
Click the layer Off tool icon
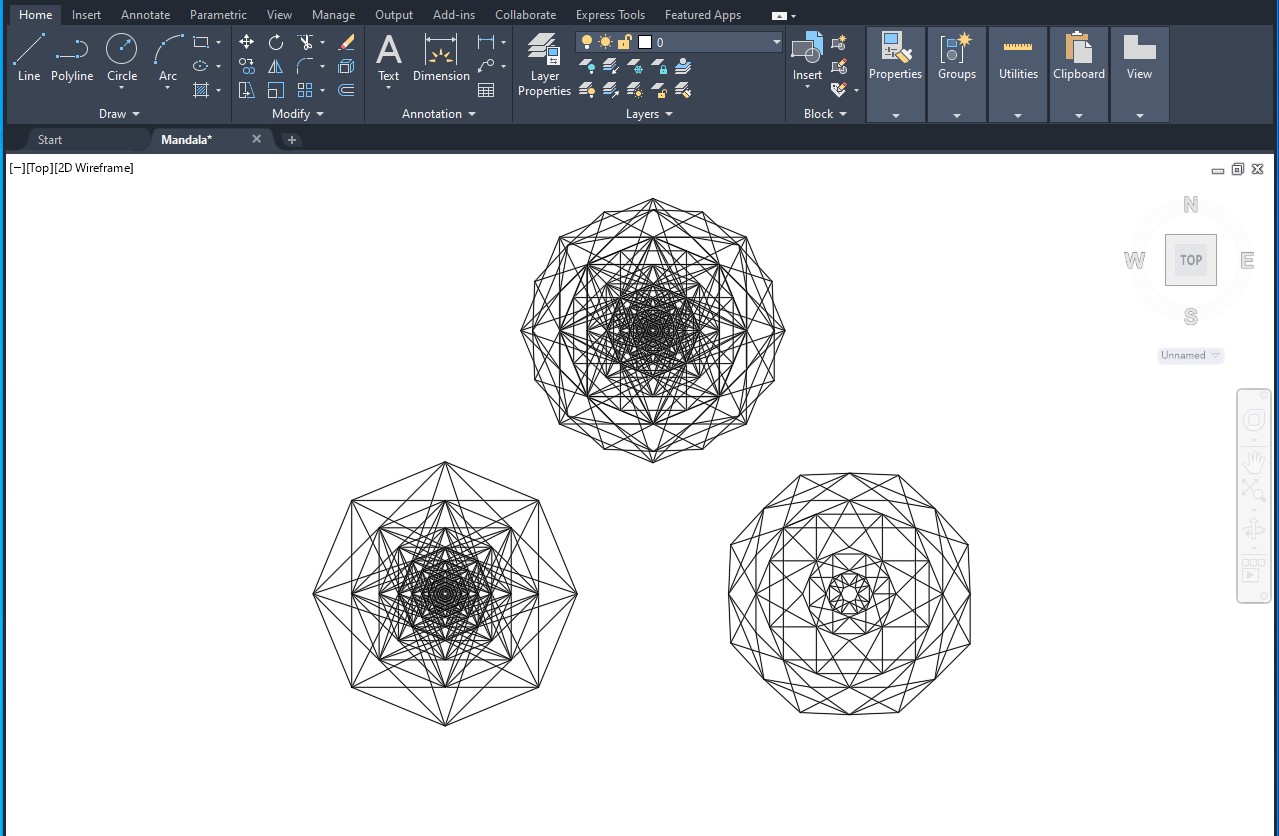point(588,66)
